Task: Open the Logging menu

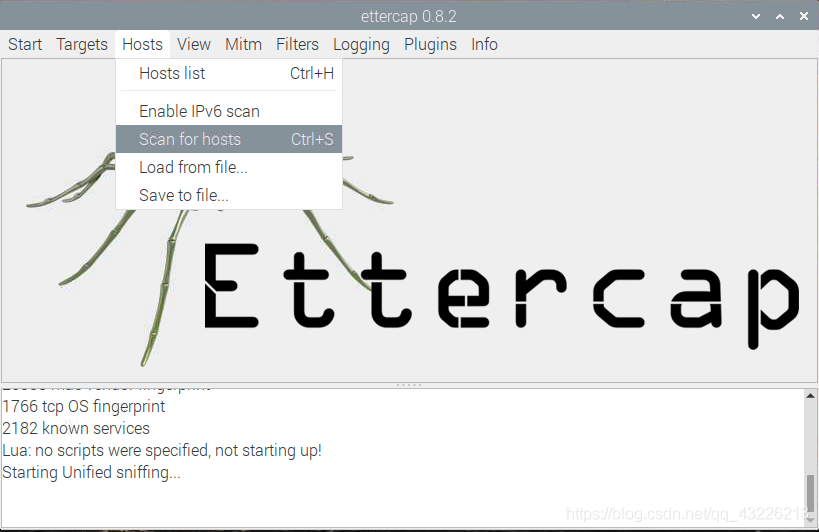Action: pyautogui.click(x=361, y=44)
